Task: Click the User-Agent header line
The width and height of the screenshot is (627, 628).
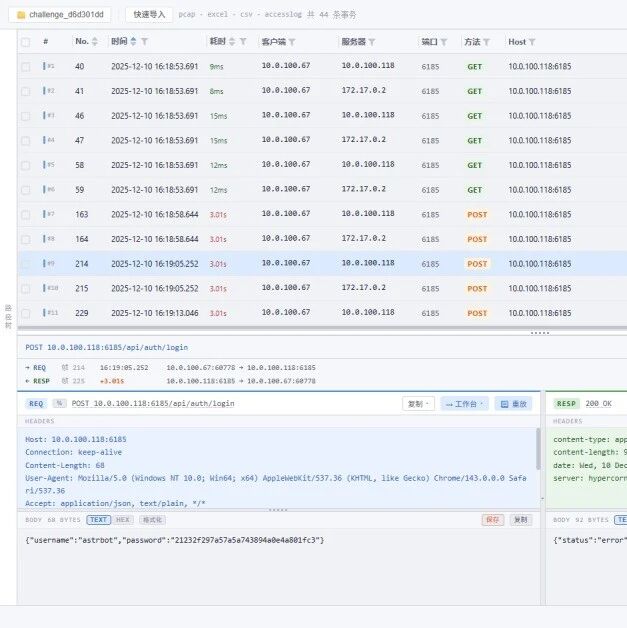Action: pyautogui.click(x=275, y=484)
